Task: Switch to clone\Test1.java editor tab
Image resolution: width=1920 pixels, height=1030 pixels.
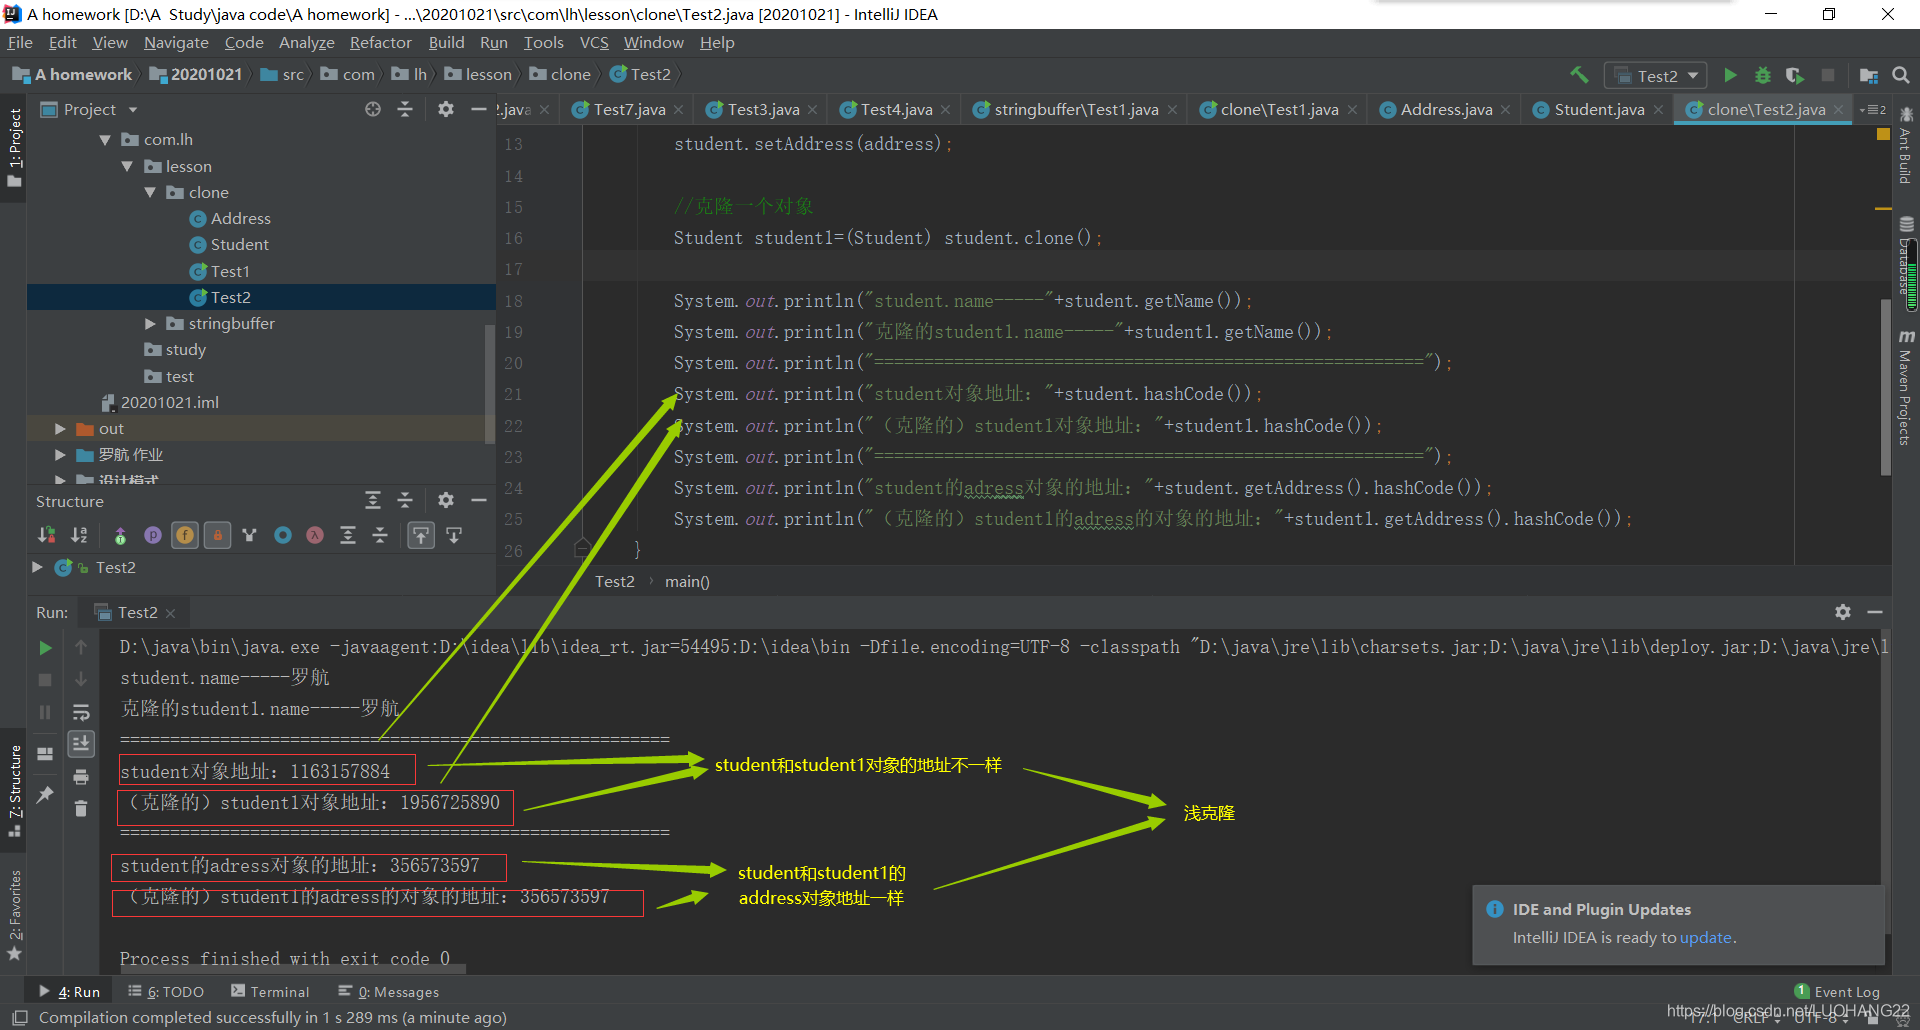Action: coord(1279,110)
